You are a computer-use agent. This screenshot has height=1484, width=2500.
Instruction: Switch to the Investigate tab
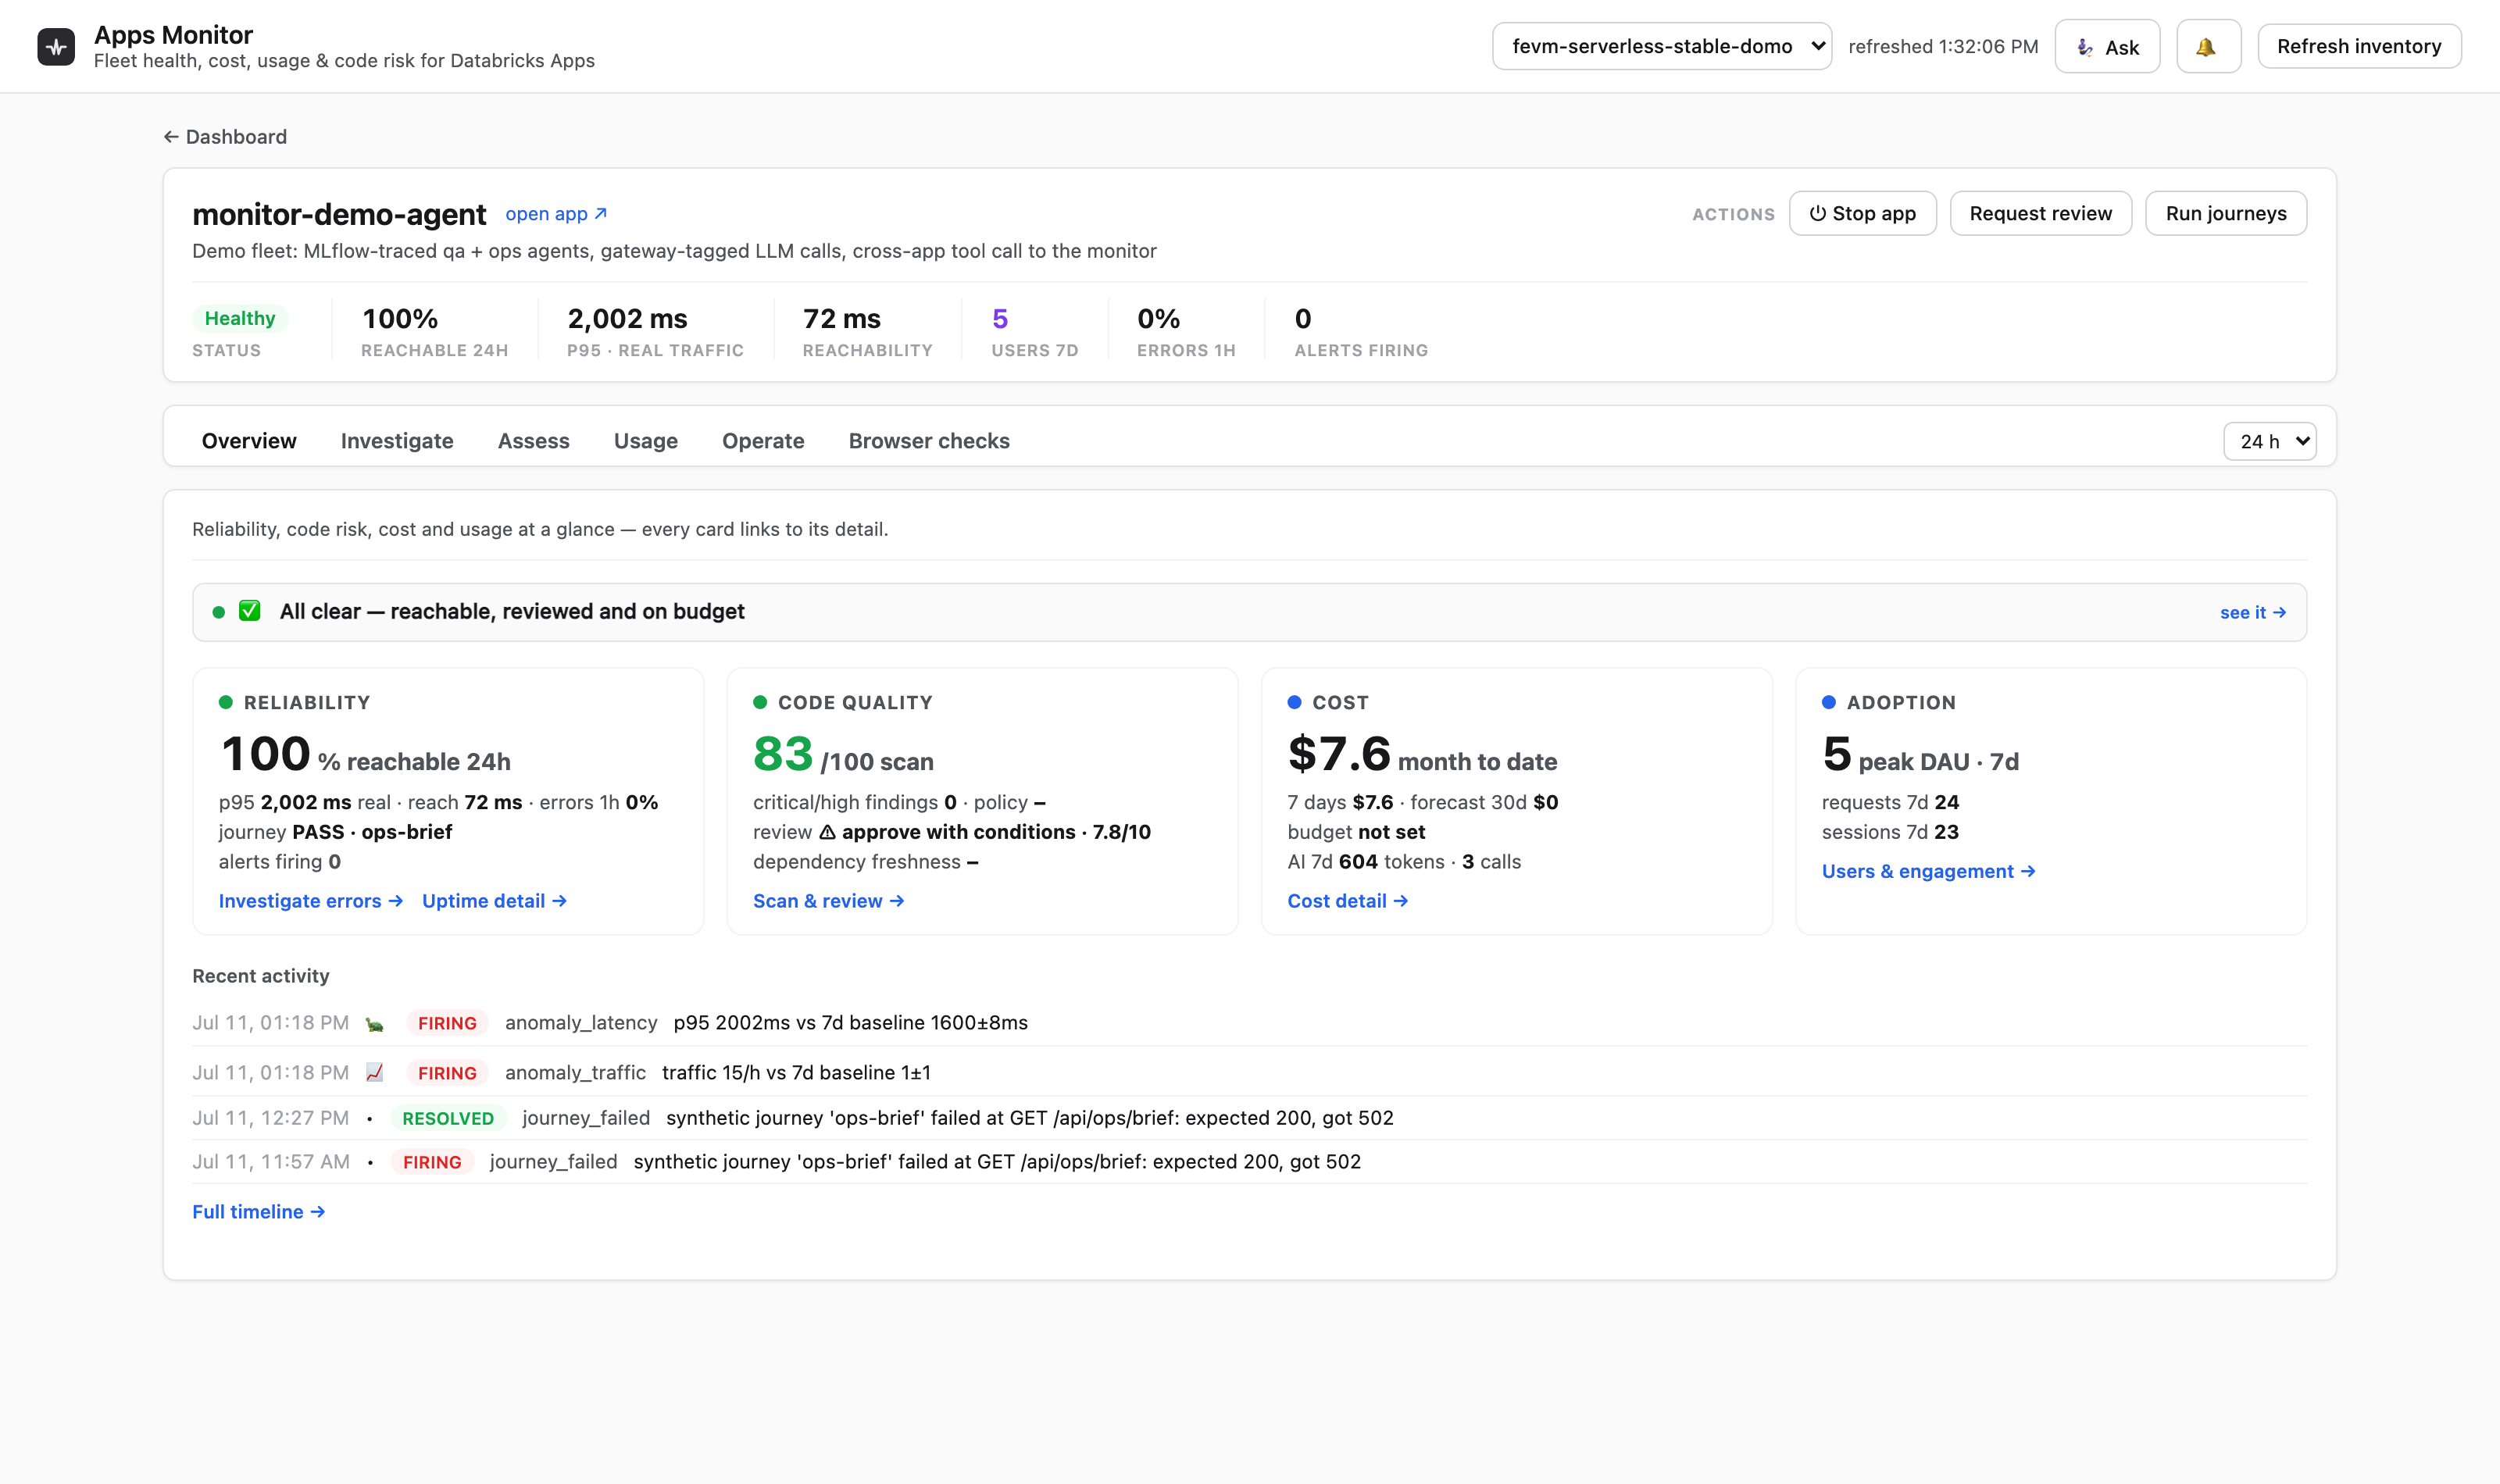[397, 441]
